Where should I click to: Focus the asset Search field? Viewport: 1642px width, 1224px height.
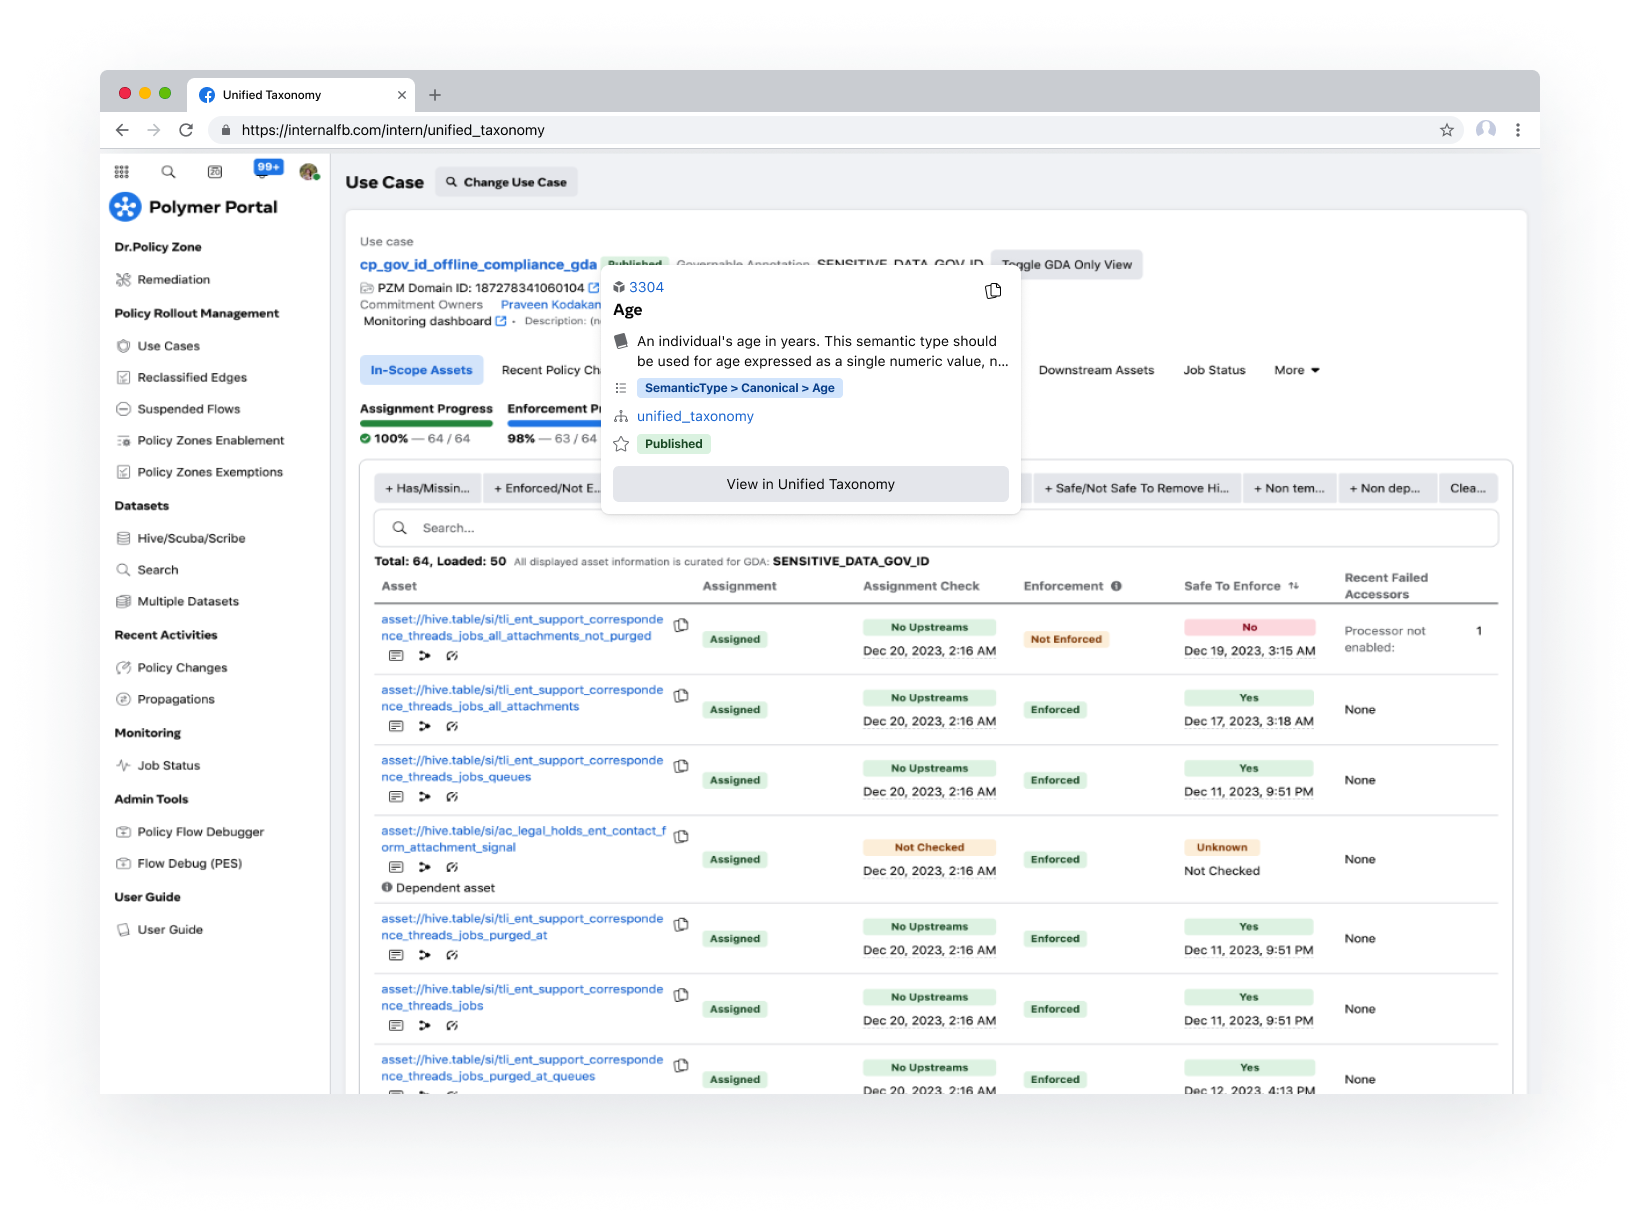[936, 528]
